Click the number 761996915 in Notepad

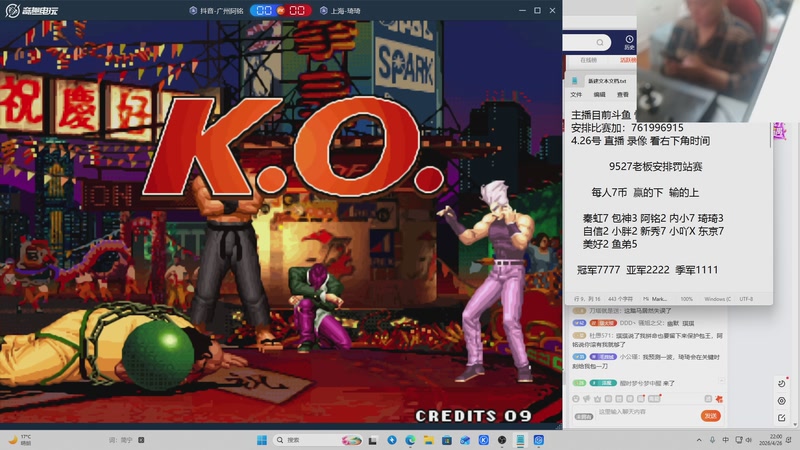click(x=657, y=128)
